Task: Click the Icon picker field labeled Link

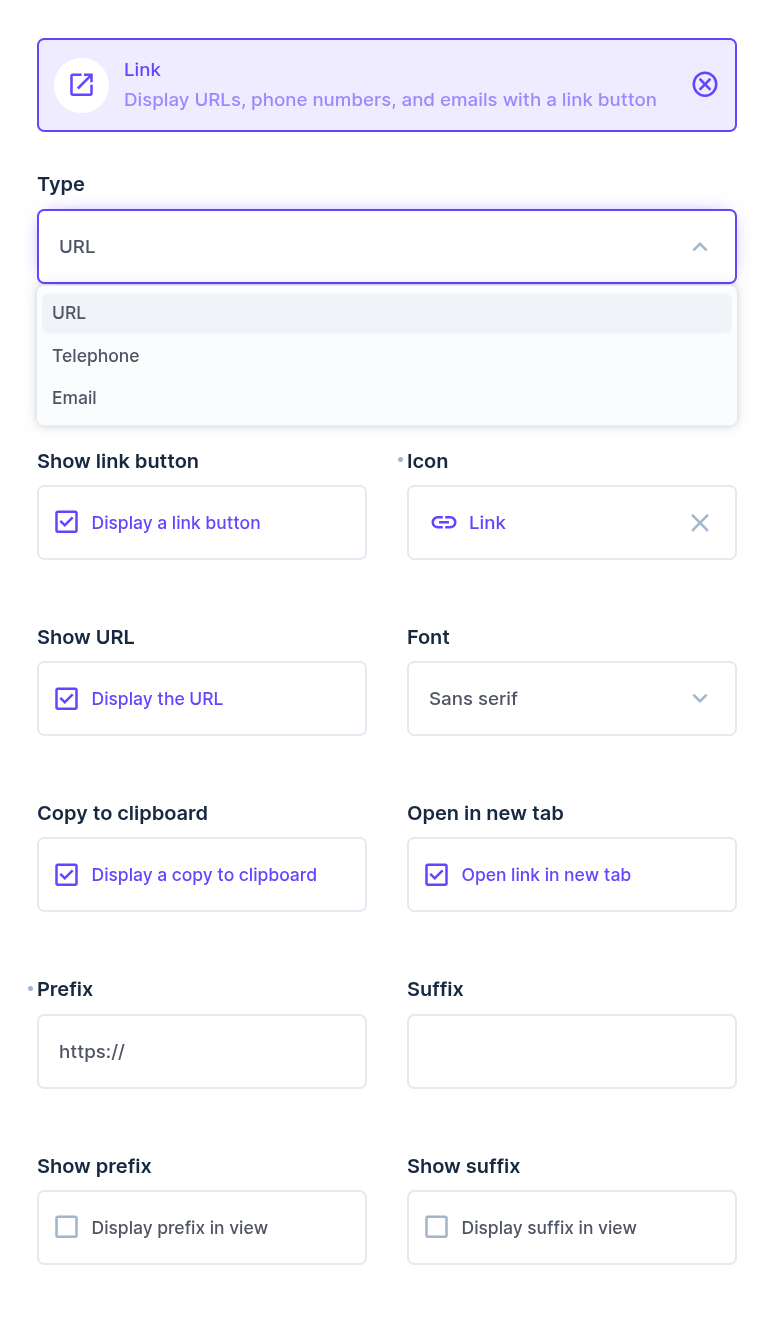Action: 560,522
